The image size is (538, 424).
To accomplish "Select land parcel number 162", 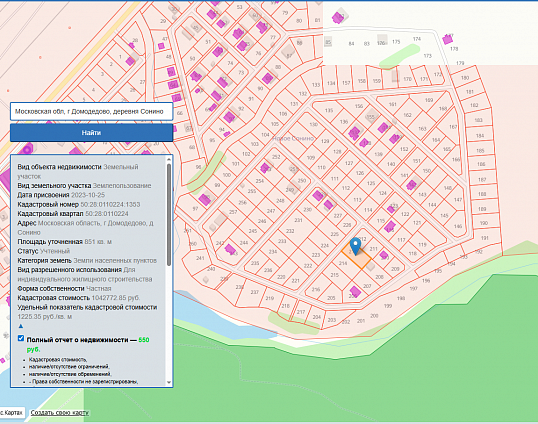I will pos(407,115).
